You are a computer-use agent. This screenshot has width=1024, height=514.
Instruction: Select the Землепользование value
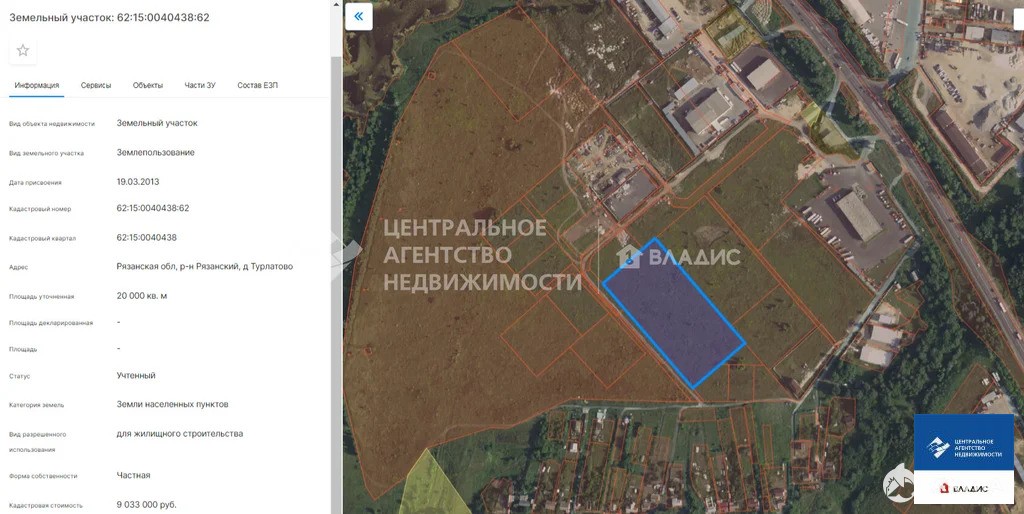tap(155, 153)
